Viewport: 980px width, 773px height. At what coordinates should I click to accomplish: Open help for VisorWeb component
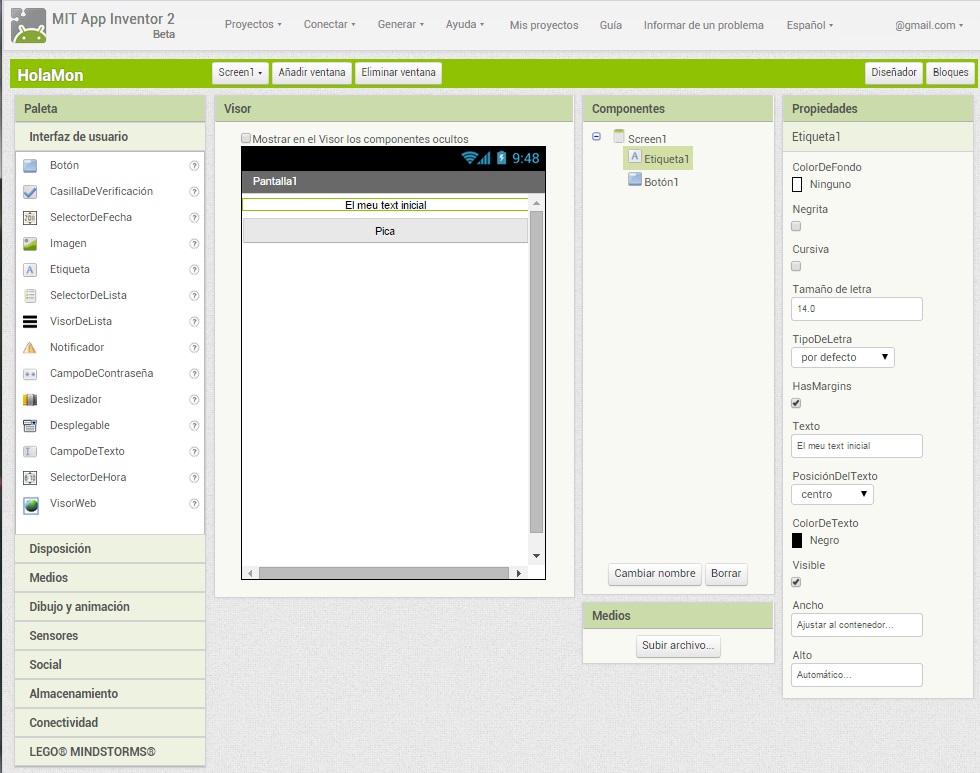(x=194, y=504)
